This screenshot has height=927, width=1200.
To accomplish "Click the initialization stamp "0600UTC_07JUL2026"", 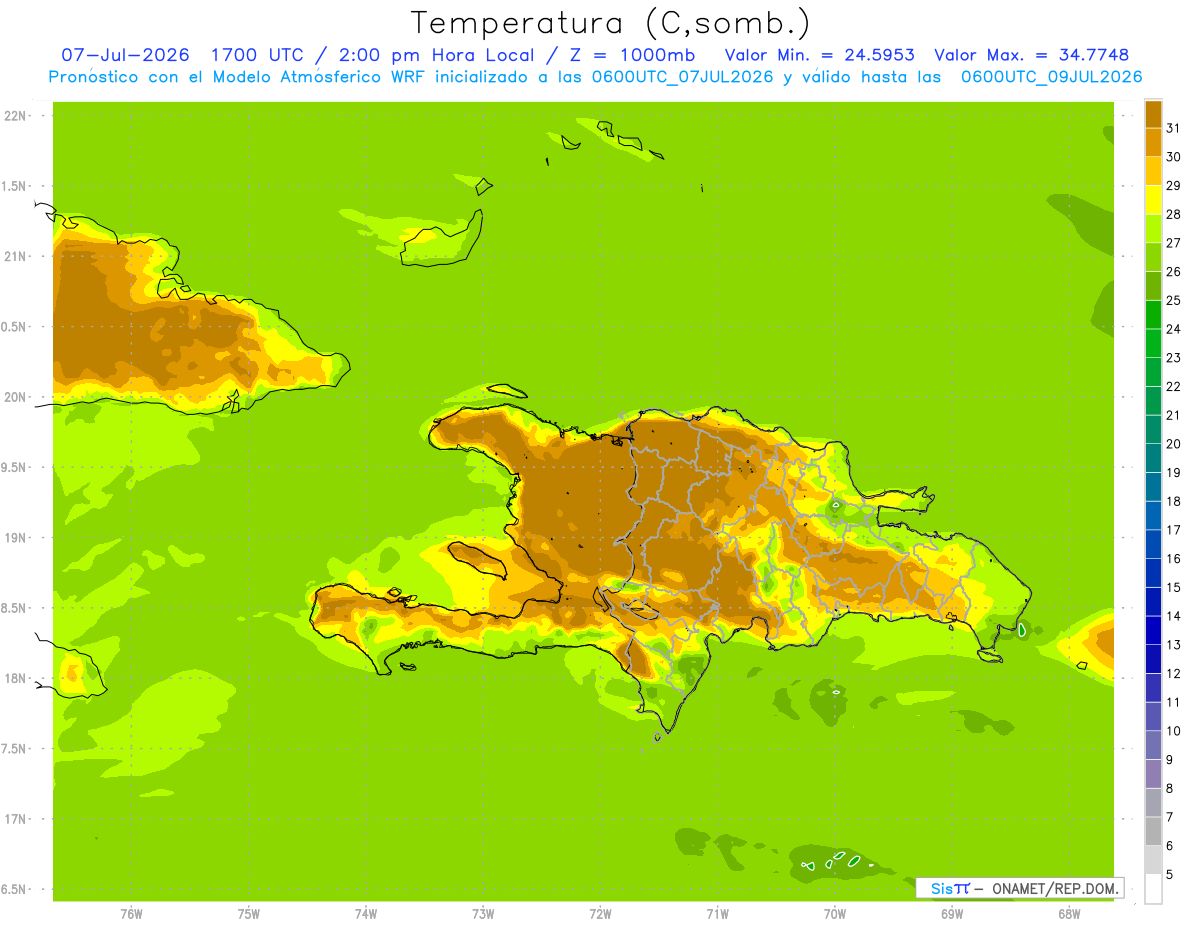I will [x=684, y=77].
